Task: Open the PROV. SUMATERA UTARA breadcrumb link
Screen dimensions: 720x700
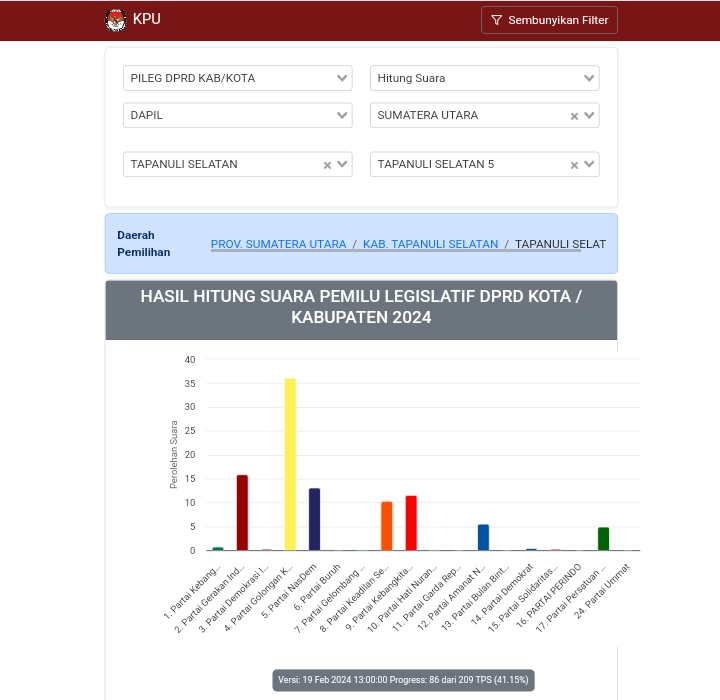Action: click(x=278, y=244)
